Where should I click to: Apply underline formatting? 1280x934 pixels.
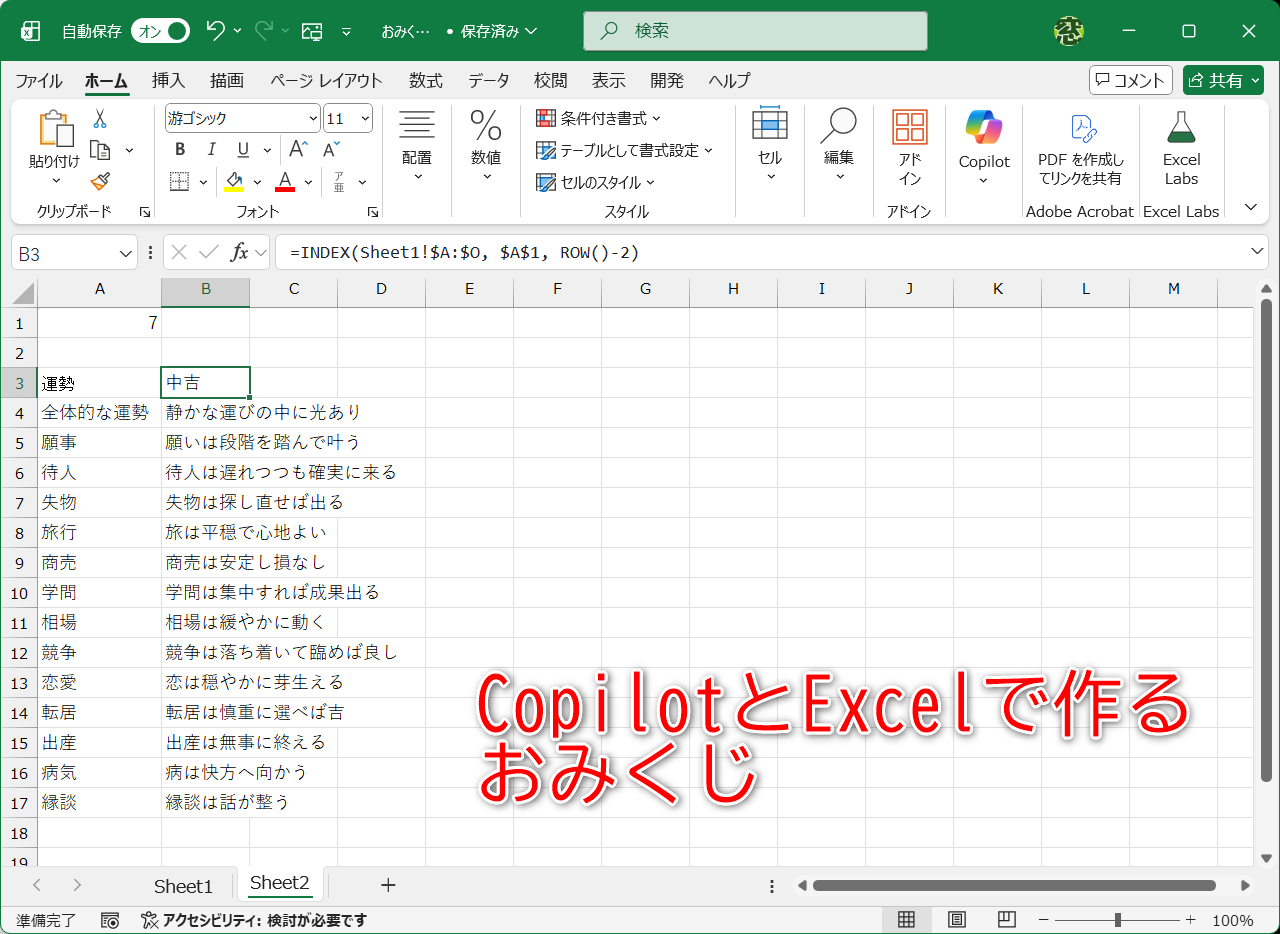(x=242, y=150)
